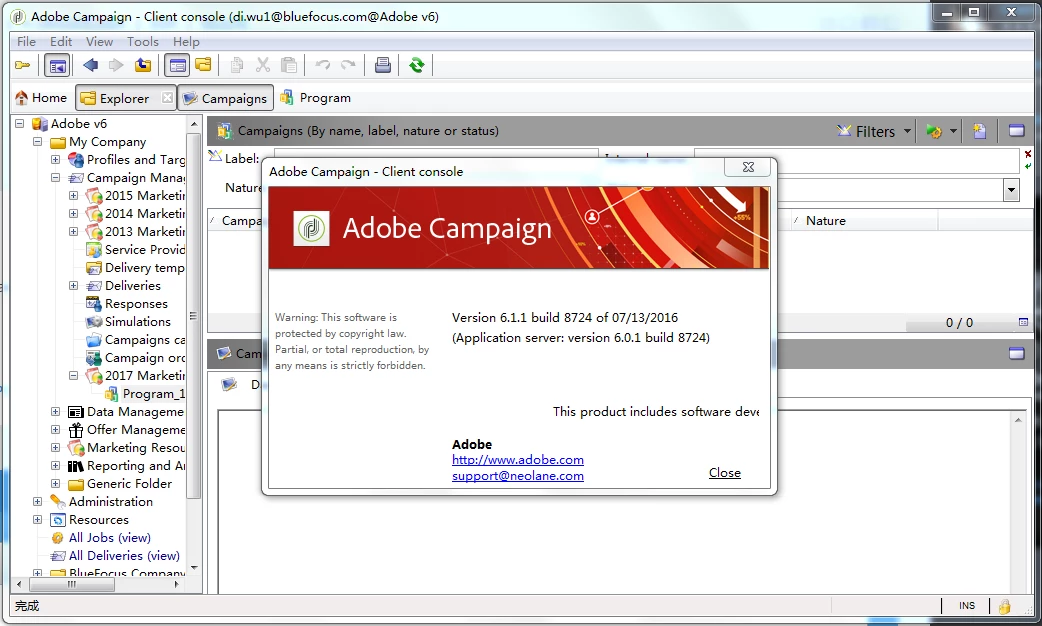Screen dimensions: 1042x626
Task: Click the Redo arrow icon
Action: click(348, 64)
